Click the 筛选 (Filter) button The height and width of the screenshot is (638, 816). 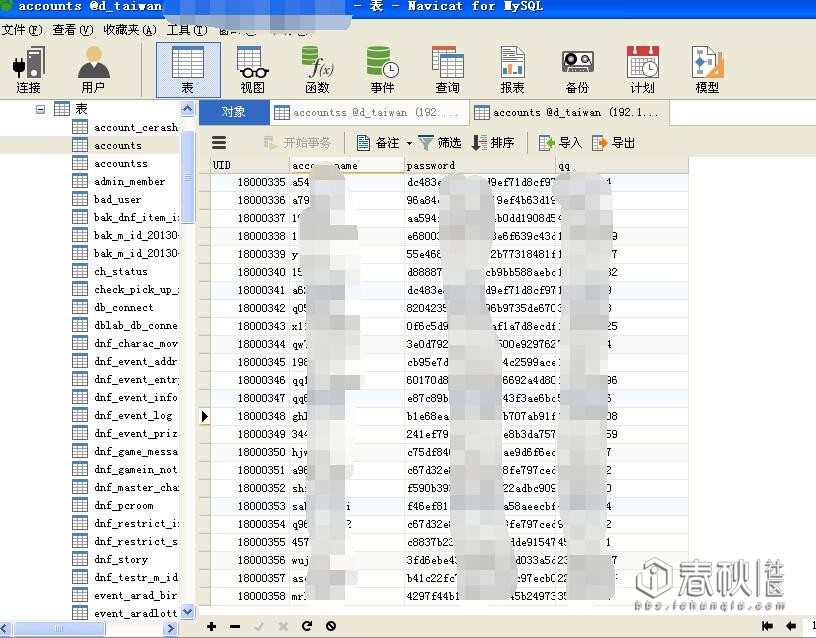(x=440, y=143)
